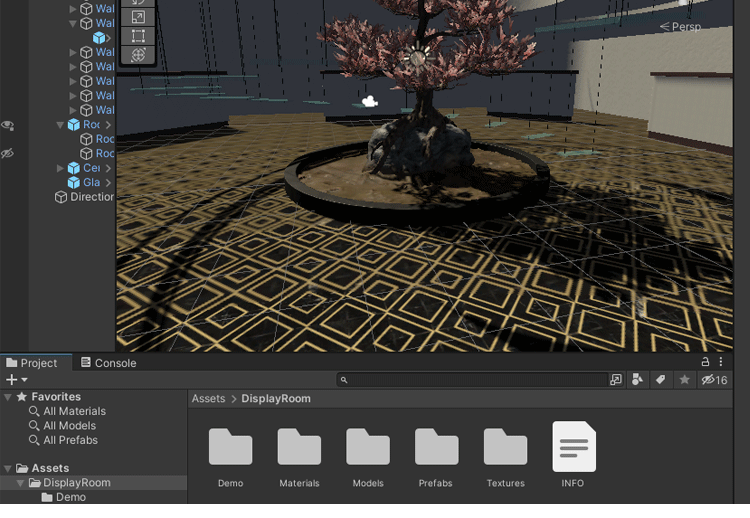Select the Scale tool in scene toolbar
Image resolution: width=750 pixels, height=518 pixels.
(x=138, y=16)
